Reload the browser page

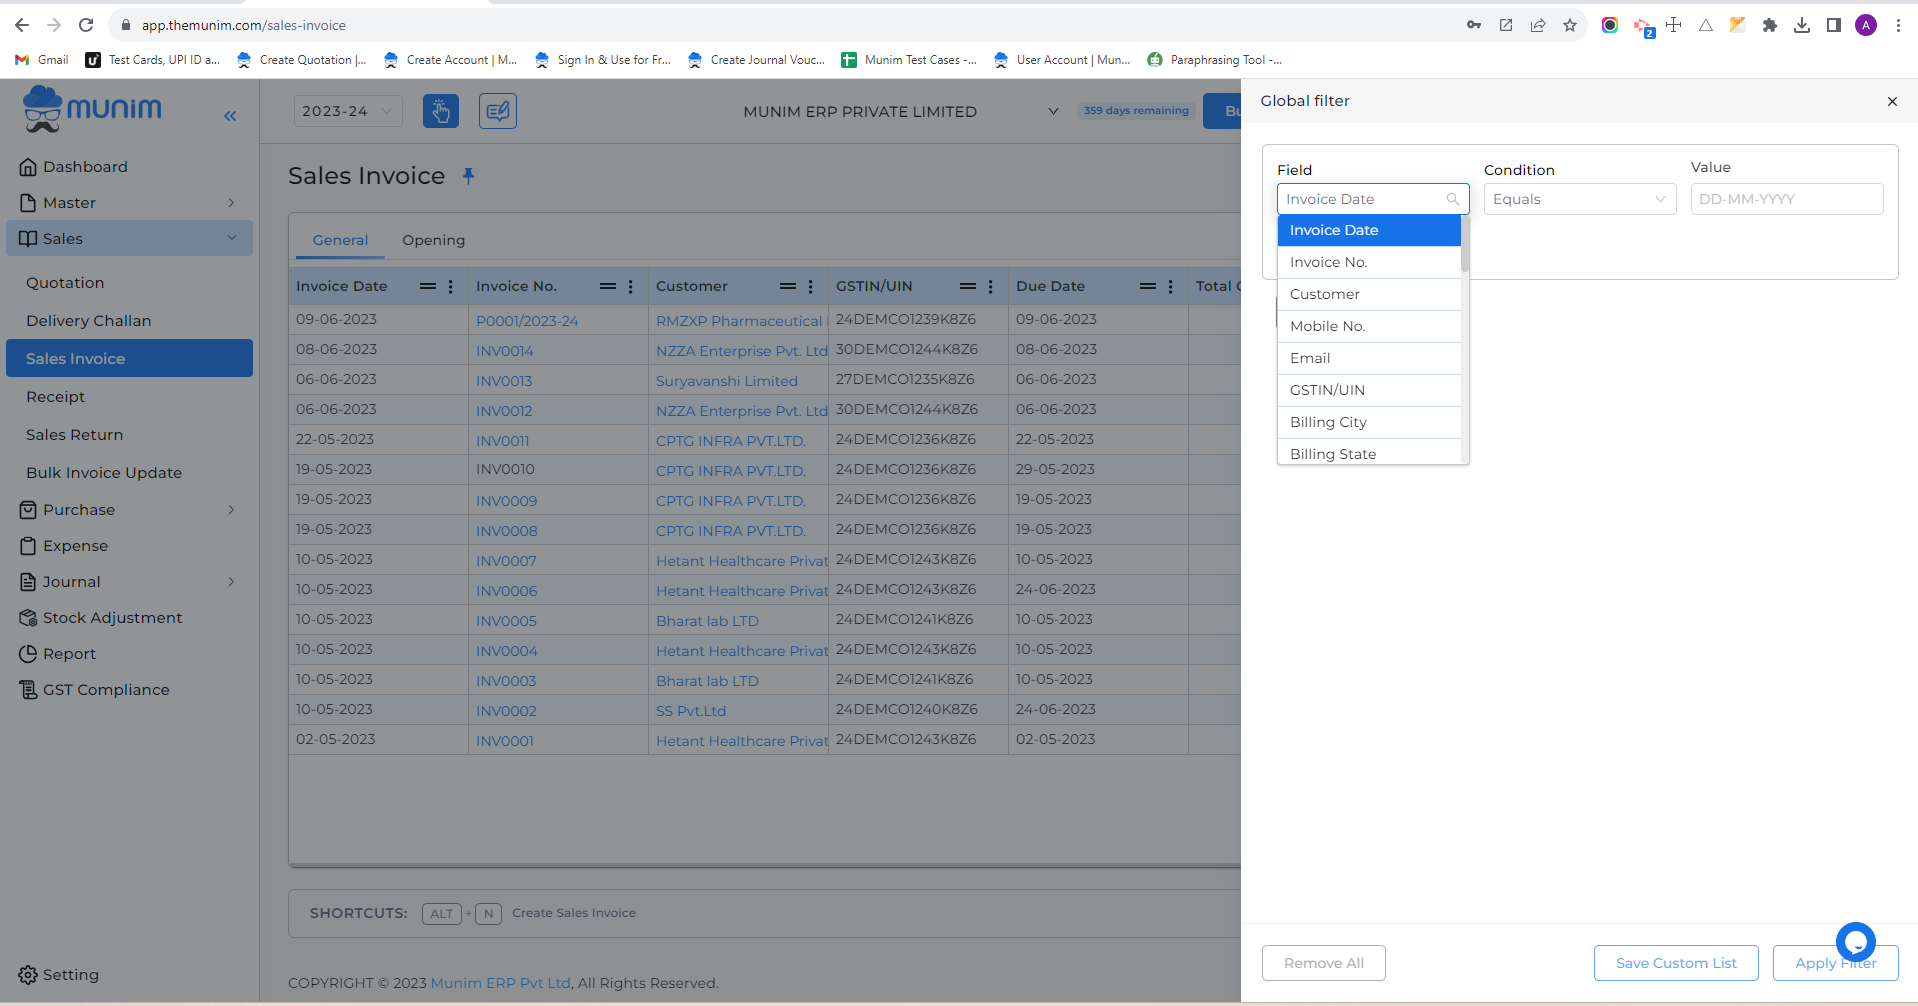[x=86, y=25]
